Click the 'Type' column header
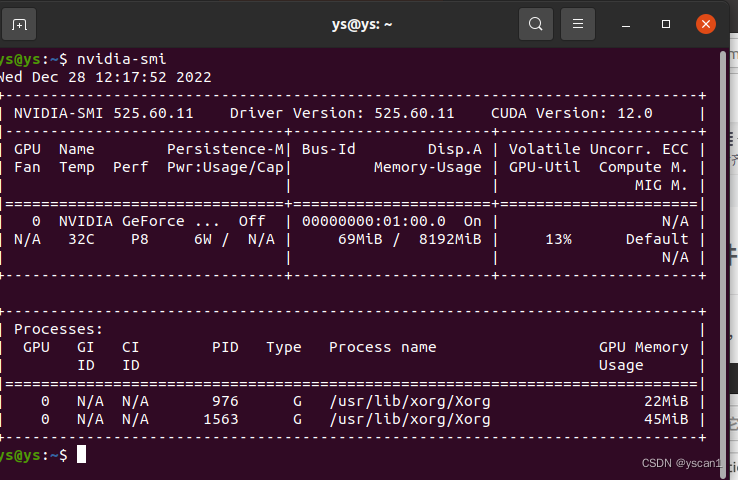The height and width of the screenshot is (480, 738). 284,348
